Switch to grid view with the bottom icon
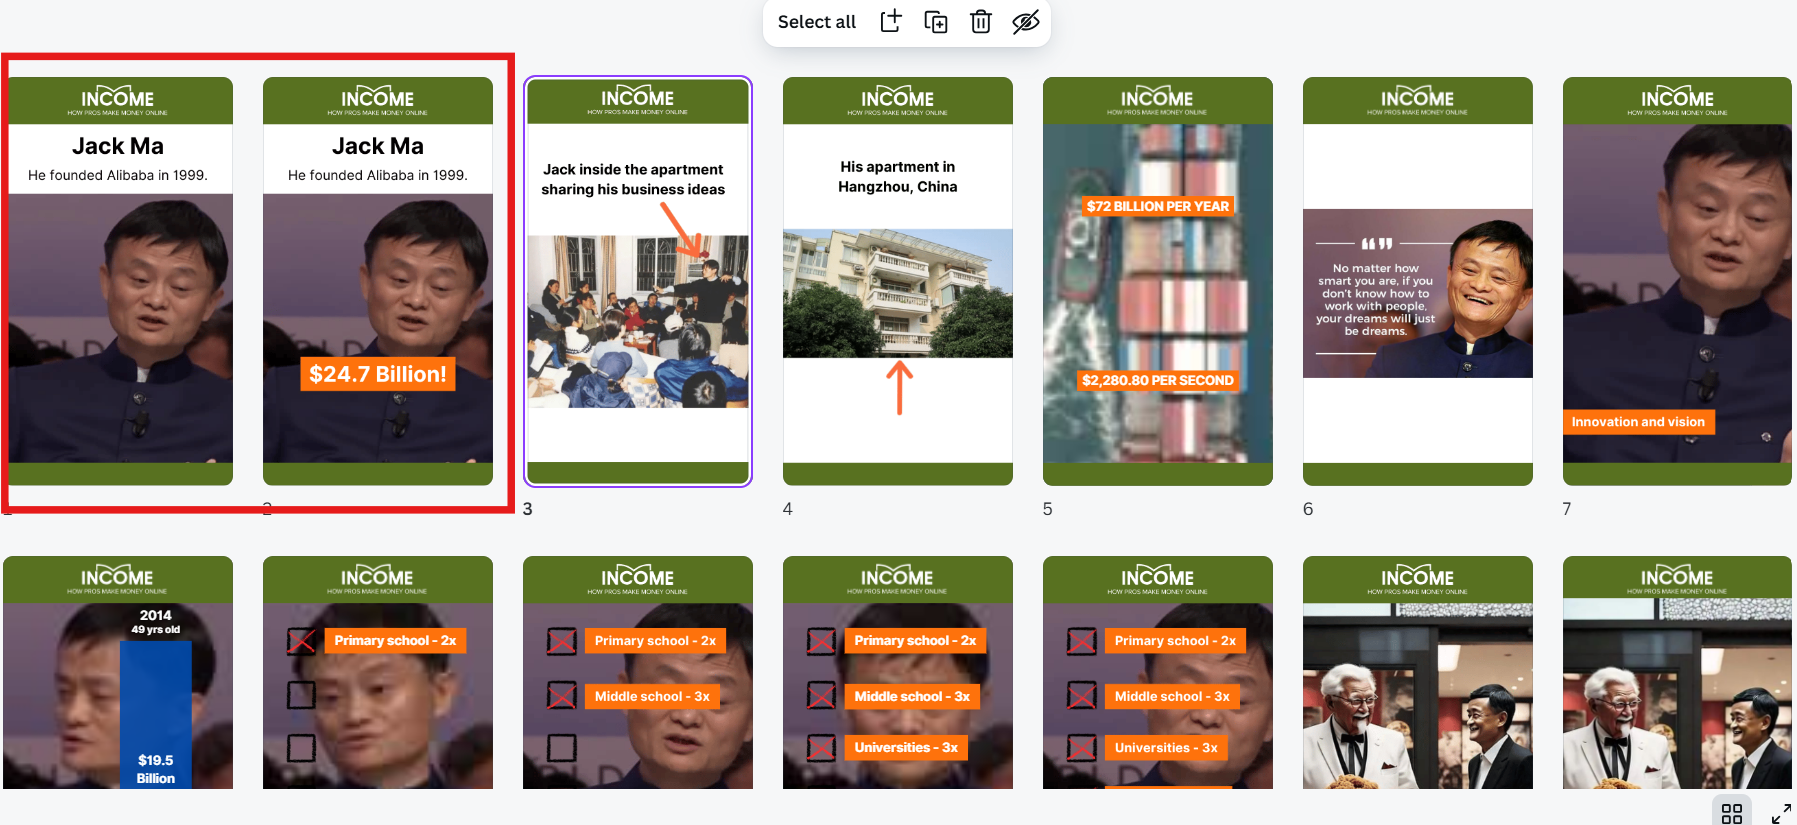Image resolution: width=1797 pixels, height=825 pixels. (x=1732, y=813)
